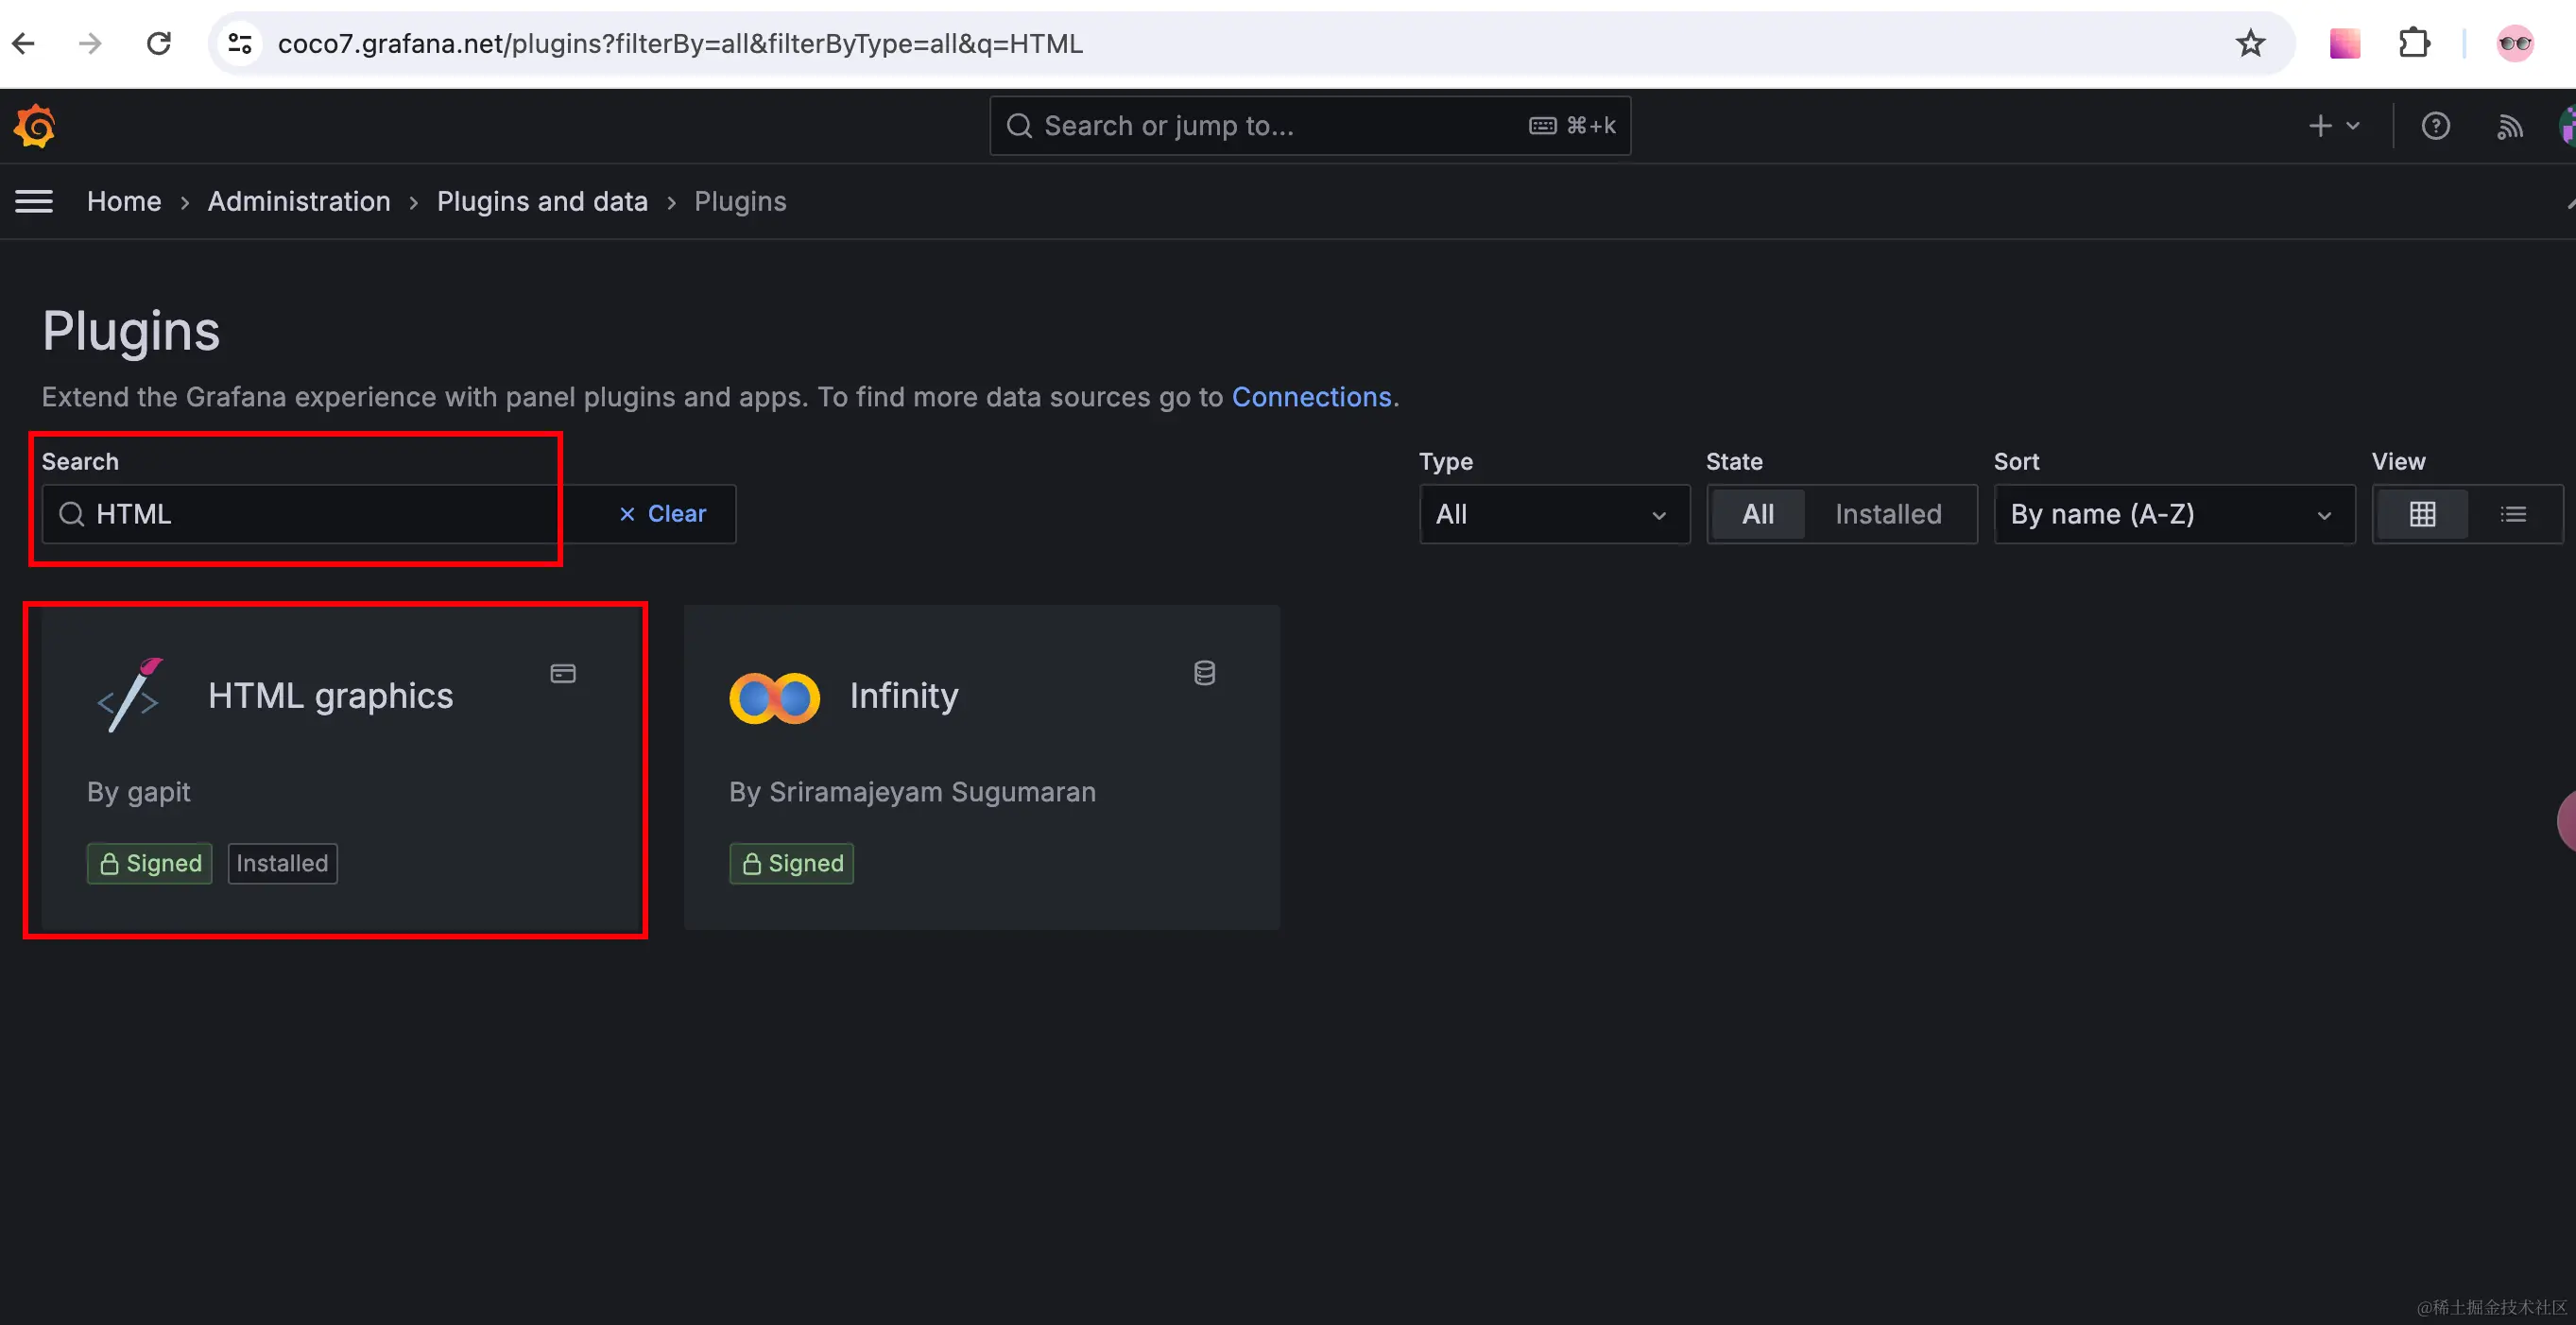Image resolution: width=2576 pixels, height=1325 pixels.
Task: Open the news feed RSS icon
Action: (2510, 126)
